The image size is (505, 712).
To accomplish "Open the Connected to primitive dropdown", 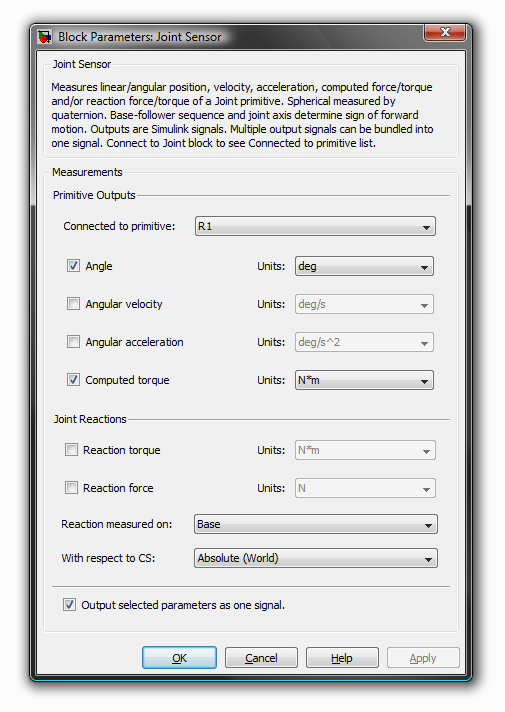I will tap(315, 226).
